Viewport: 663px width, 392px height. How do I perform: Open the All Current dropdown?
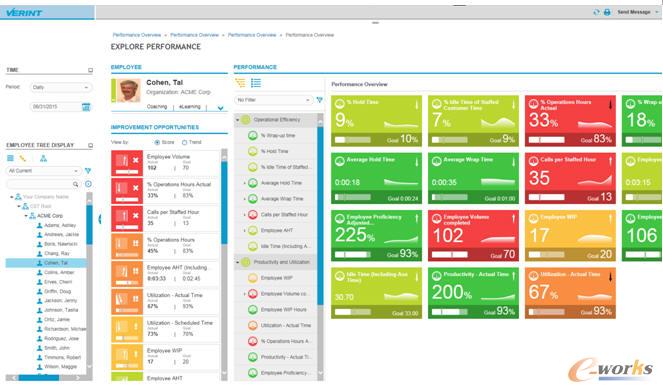(44, 171)
